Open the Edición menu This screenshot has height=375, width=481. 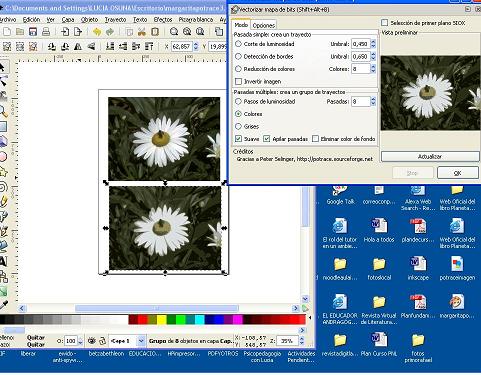31,20
